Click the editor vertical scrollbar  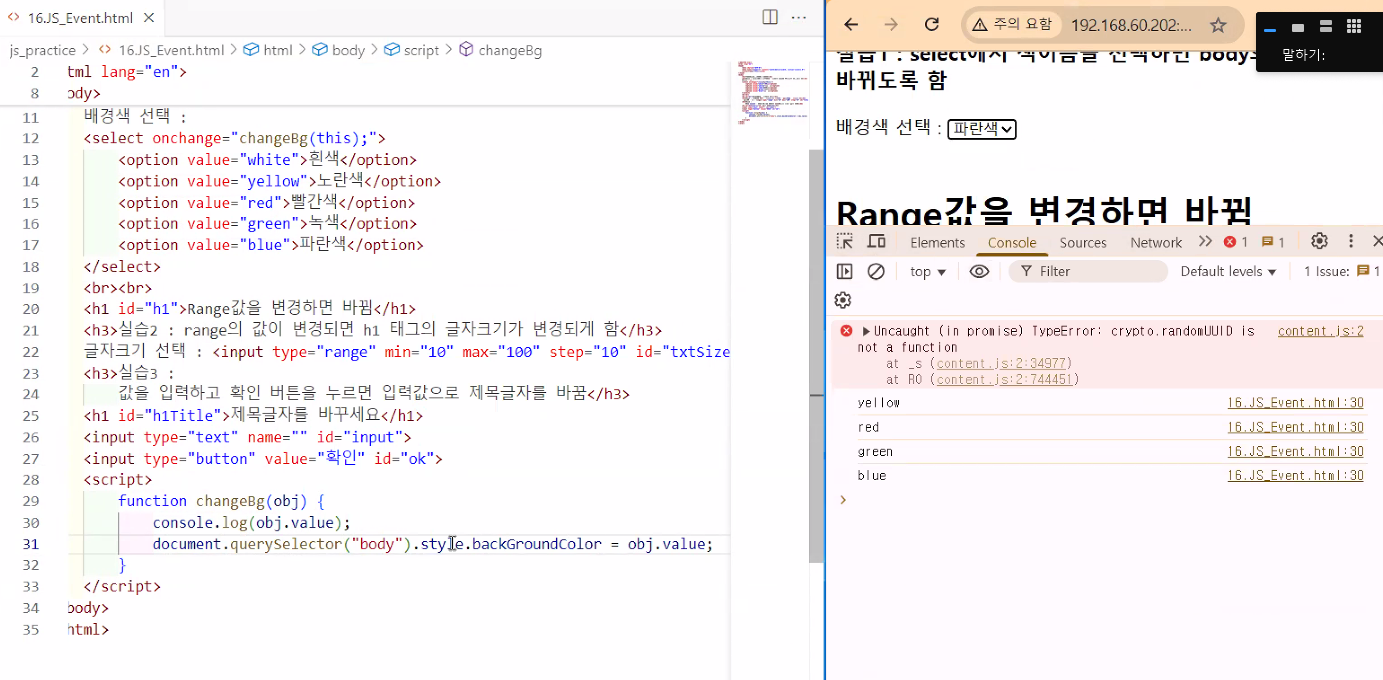[816, 355]
